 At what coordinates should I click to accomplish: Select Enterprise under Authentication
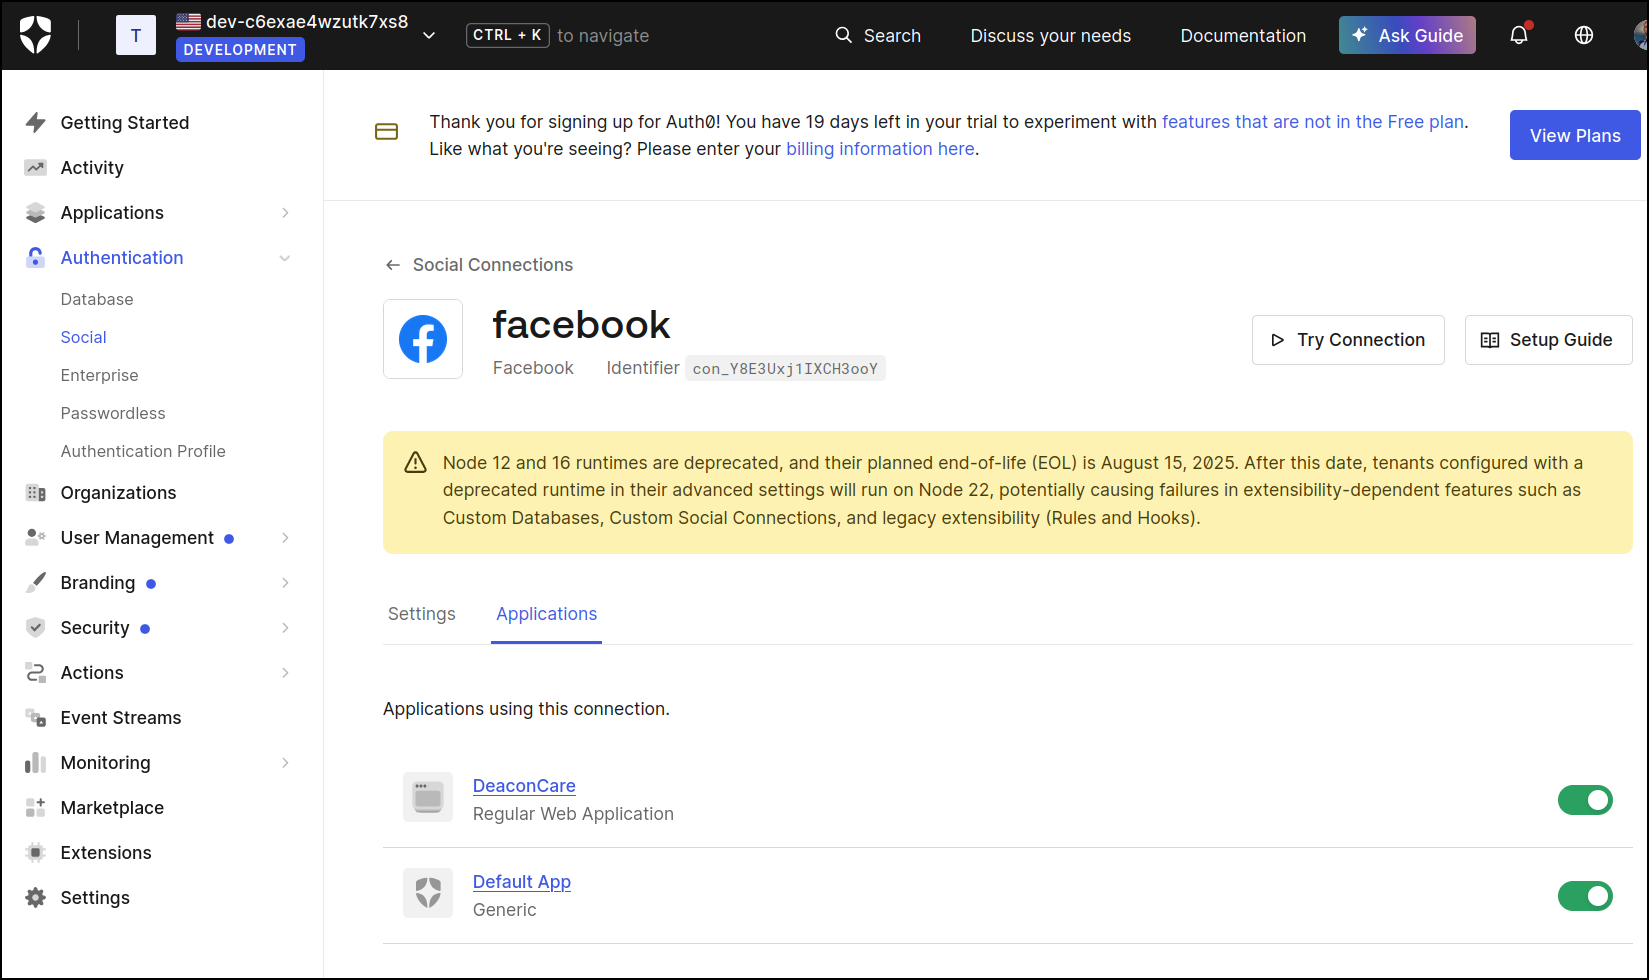coord(99,375)
